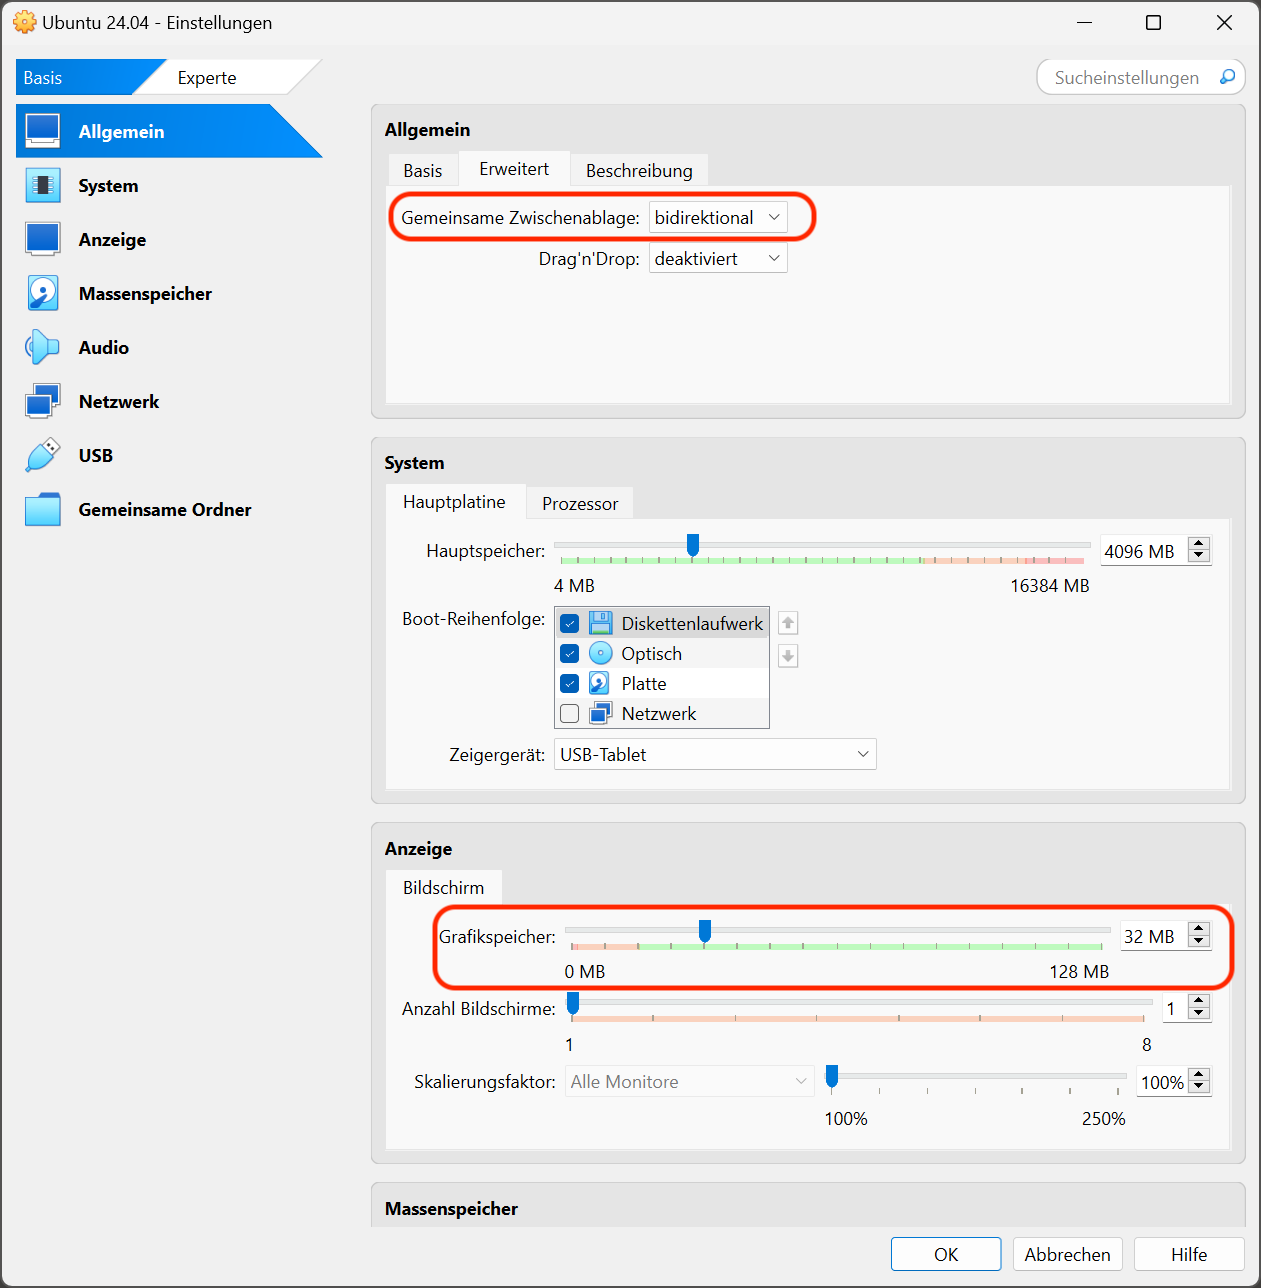Select Massenspeicher category label
The width and height of the screenshot is (1261, 1288).
145,293
